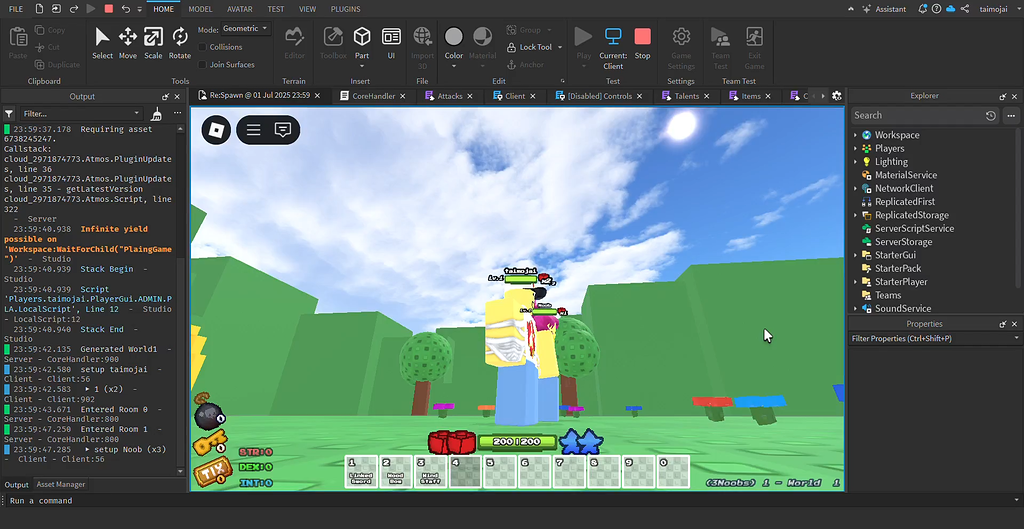The image size is (1024, 529).
Task: Expand the Workspace tree node
Action: click(856, 135)
